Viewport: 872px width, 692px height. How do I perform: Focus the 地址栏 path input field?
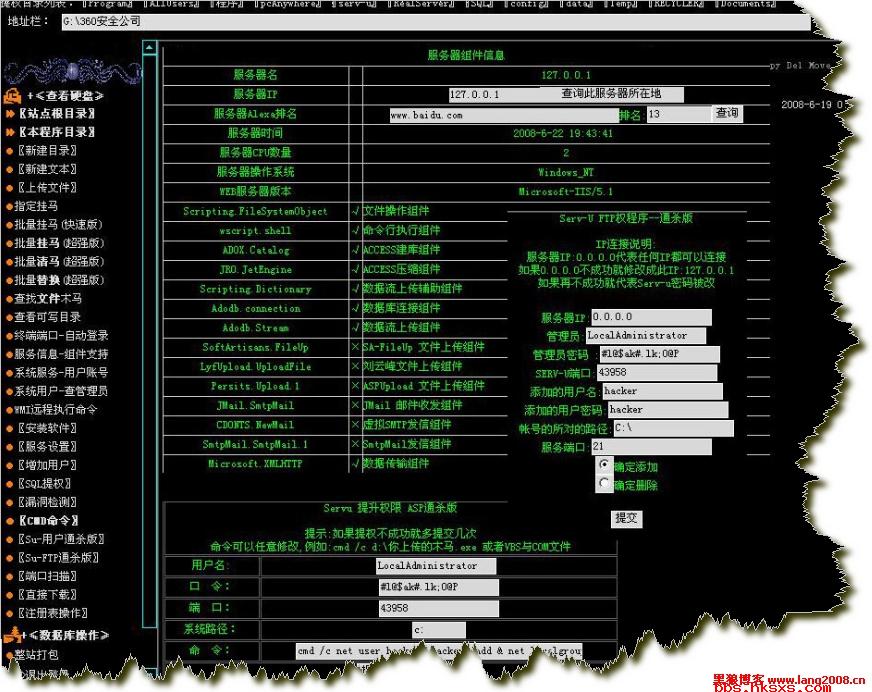tap(435, 22)
